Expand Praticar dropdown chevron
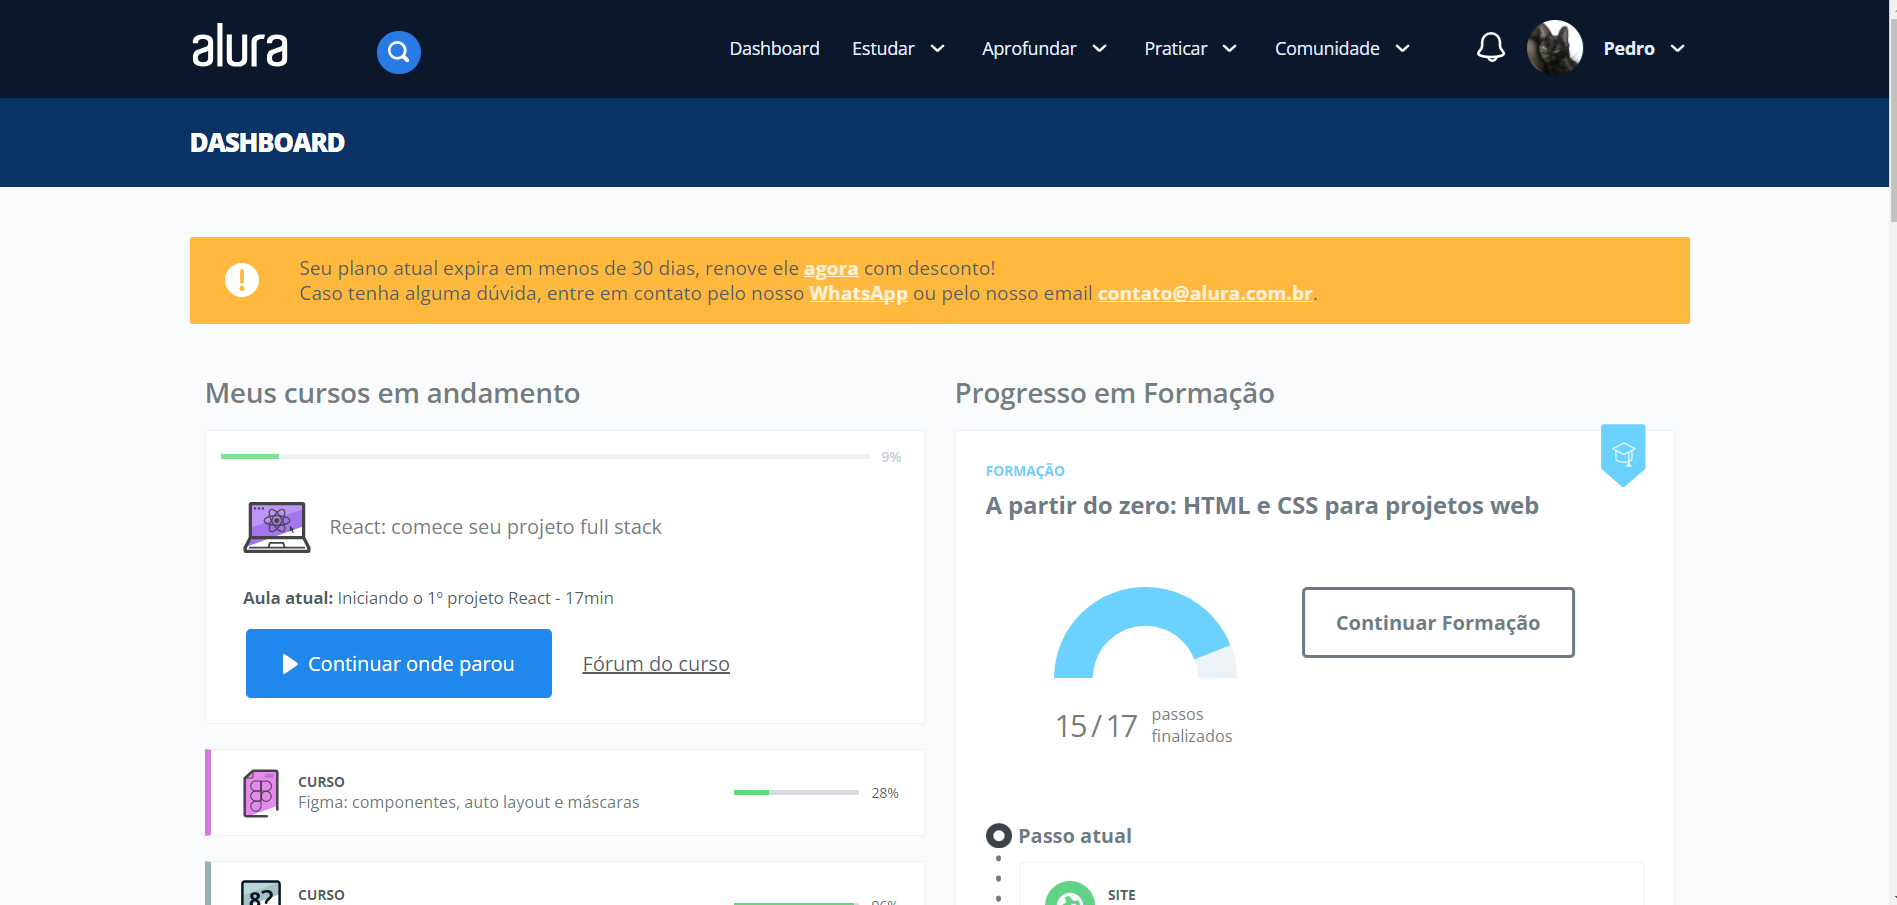 [1230, 48]
